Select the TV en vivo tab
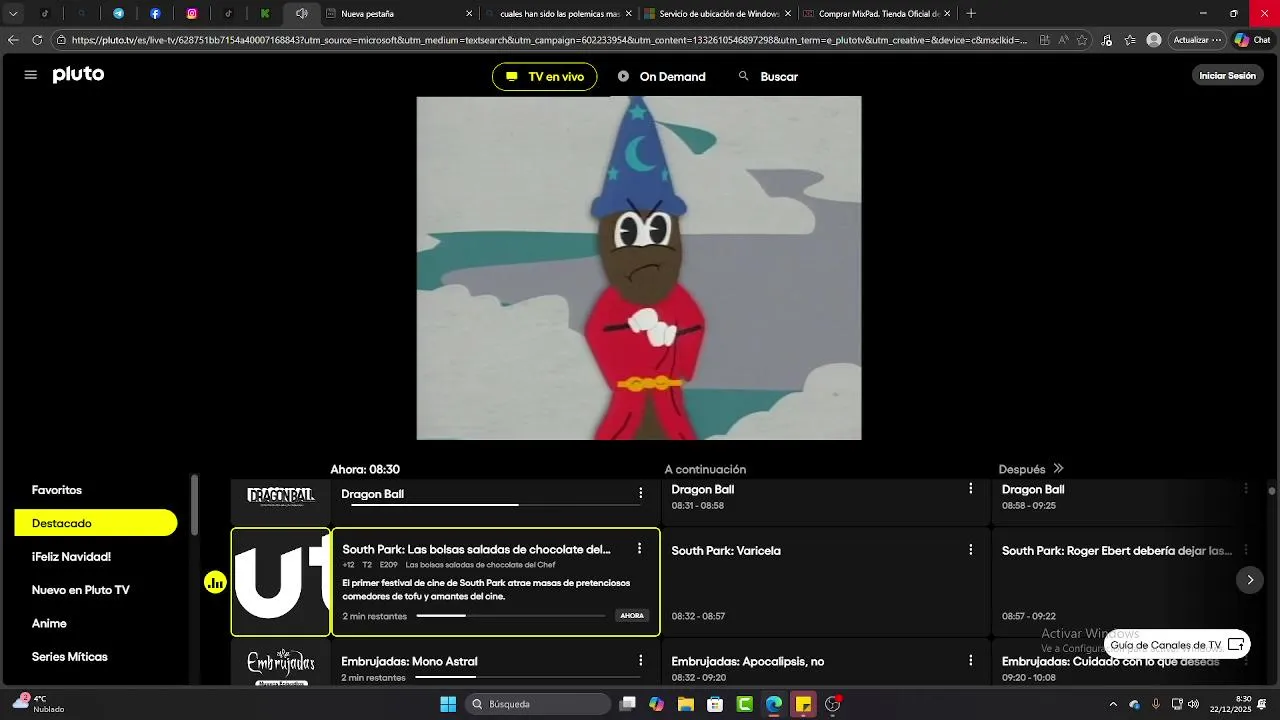 pyautogui.click(x=545, y=77)
